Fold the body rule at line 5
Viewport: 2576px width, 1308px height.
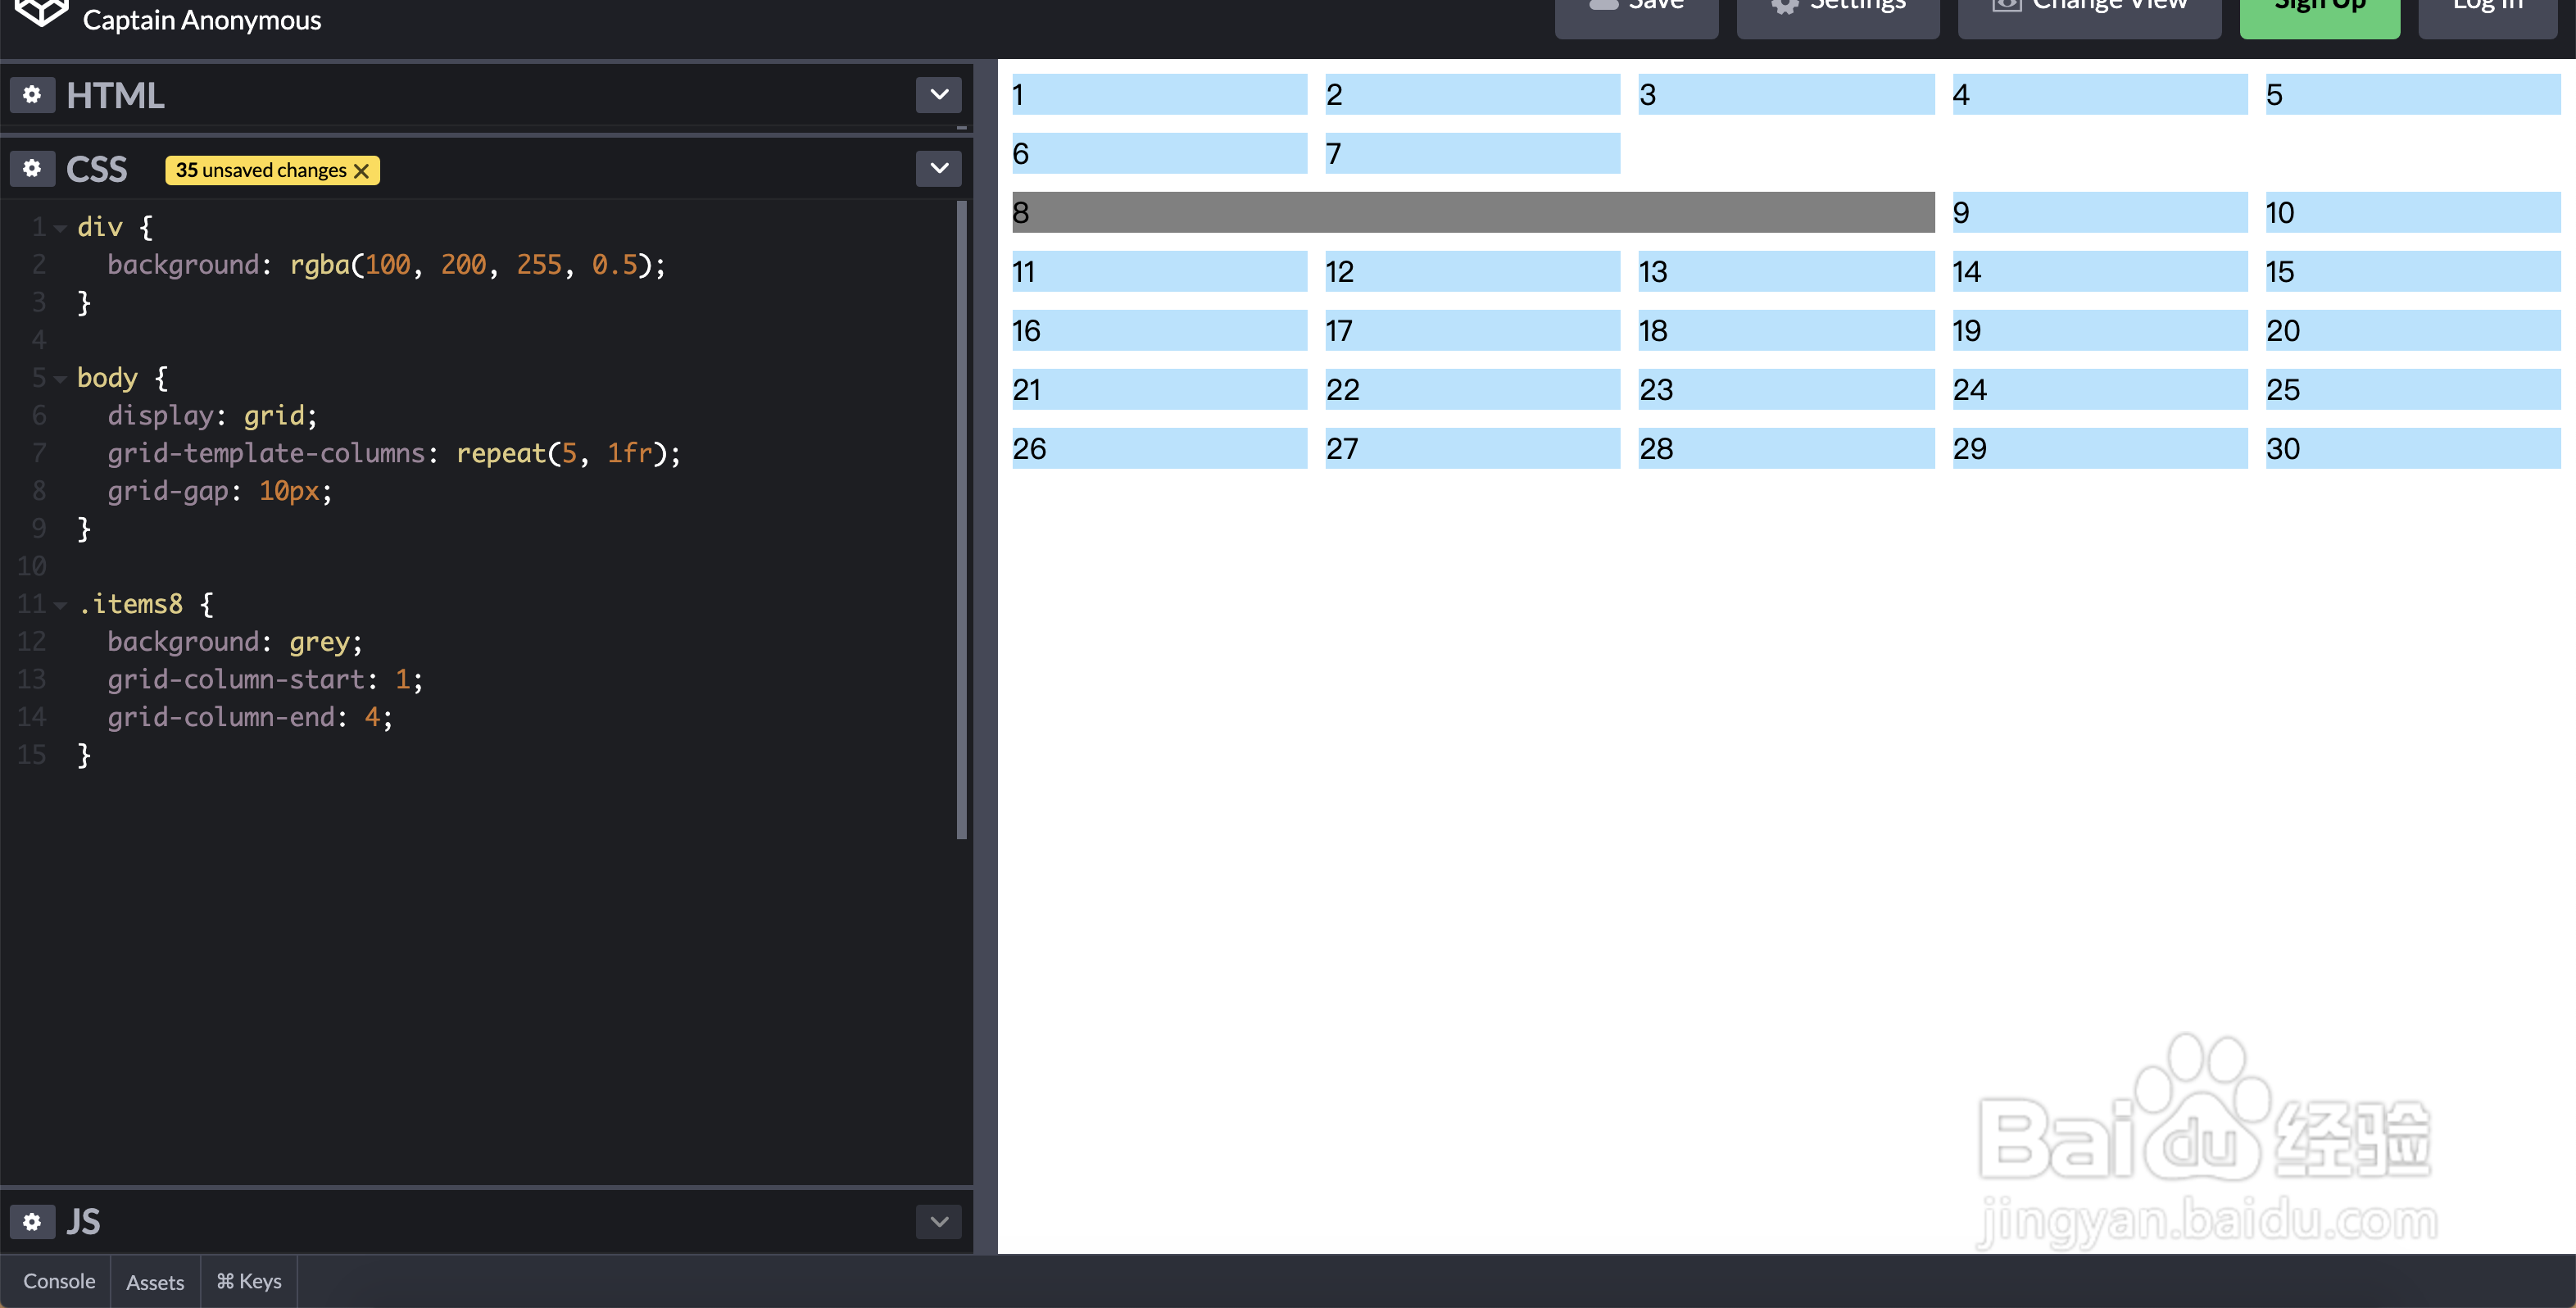pos(60,379)
